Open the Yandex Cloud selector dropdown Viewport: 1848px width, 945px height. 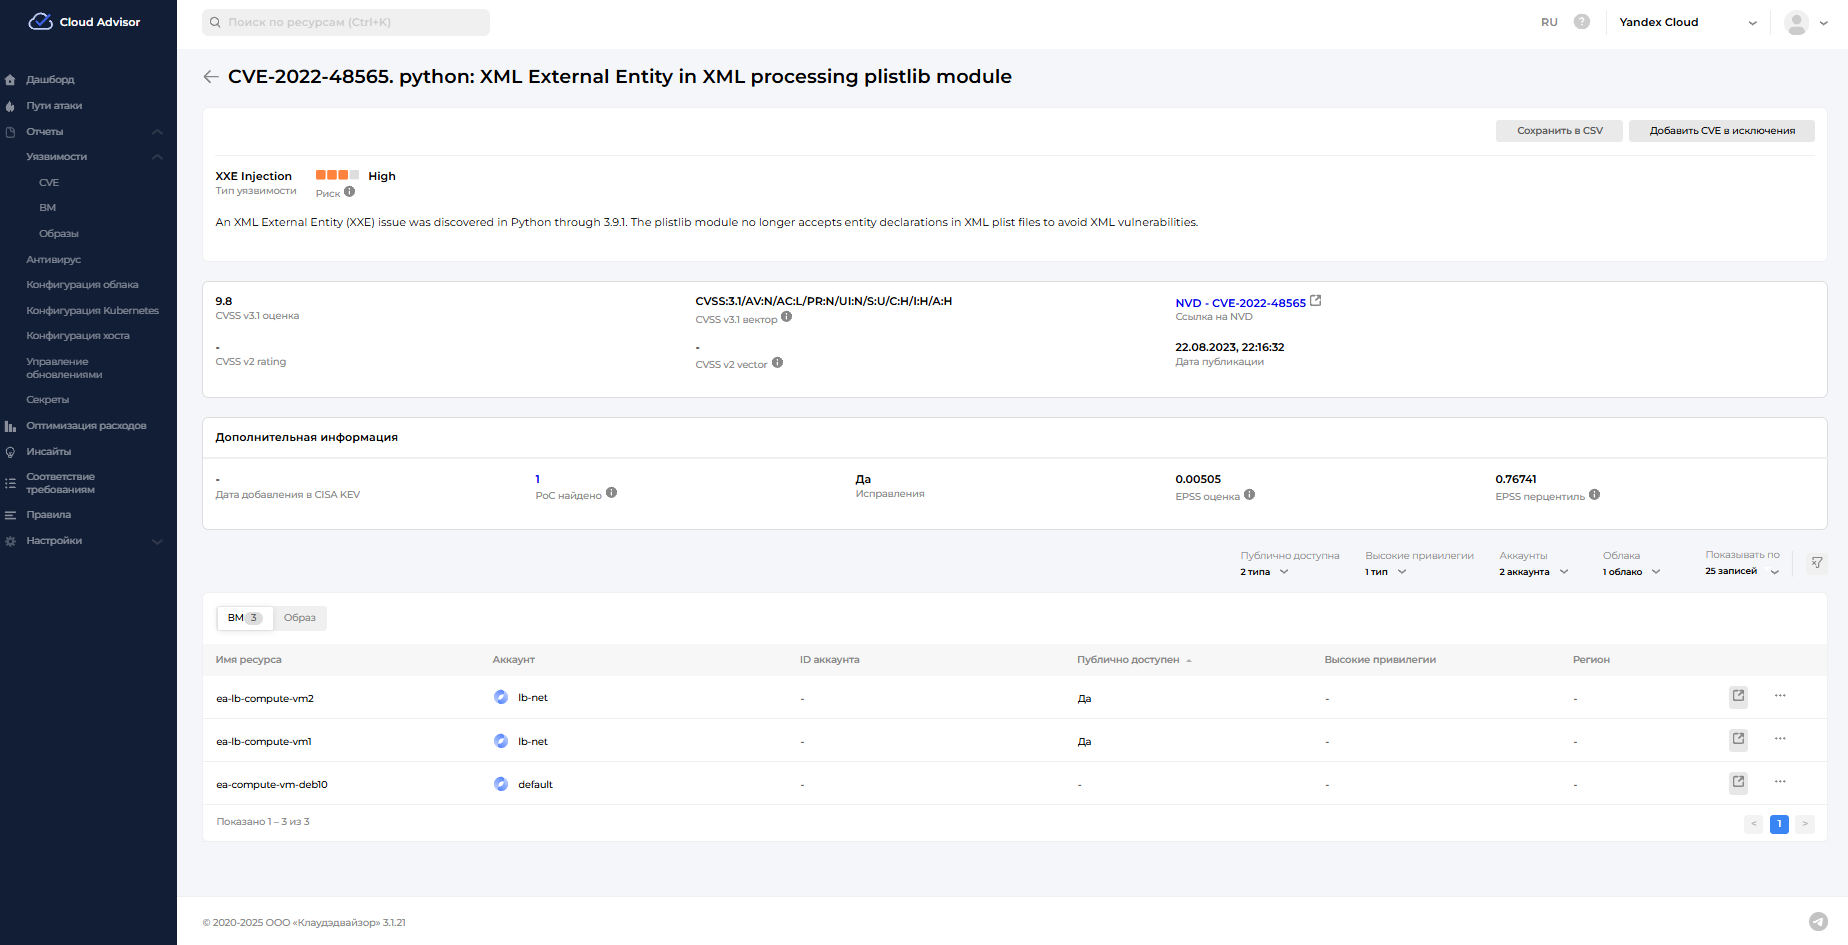tap(1688, 22)
